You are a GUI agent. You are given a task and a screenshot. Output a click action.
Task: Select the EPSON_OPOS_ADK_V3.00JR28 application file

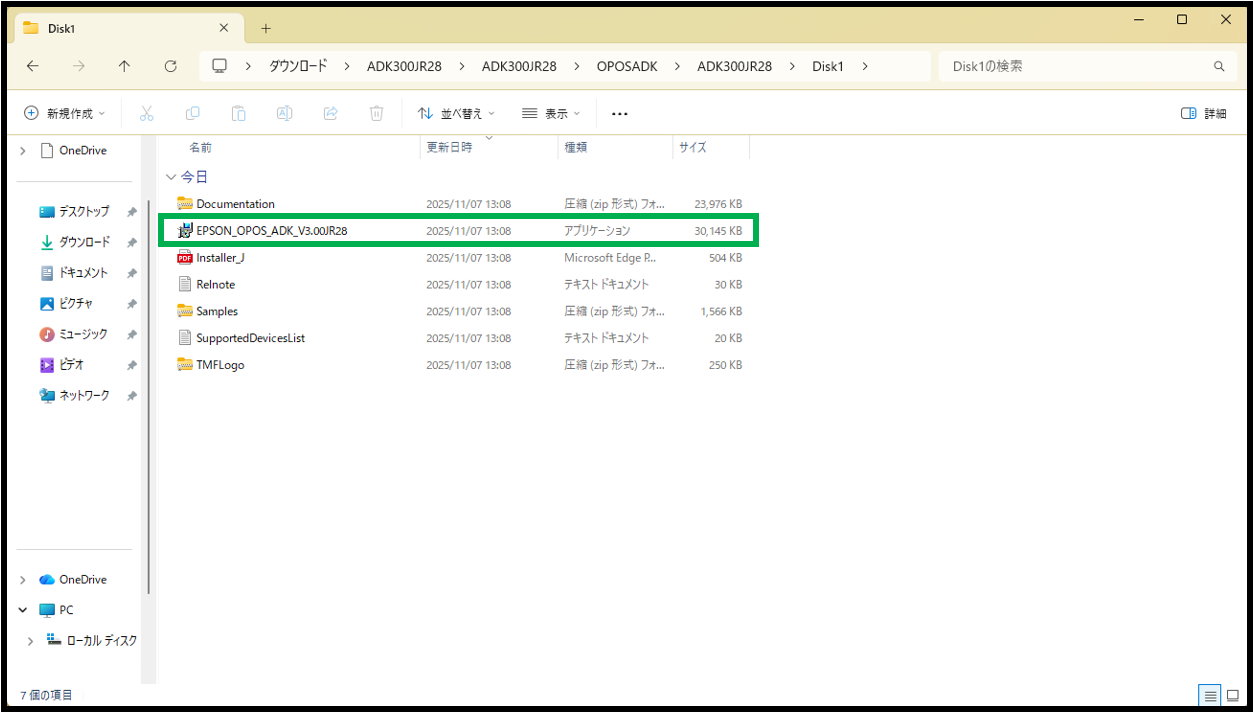[x=271, y=231]
